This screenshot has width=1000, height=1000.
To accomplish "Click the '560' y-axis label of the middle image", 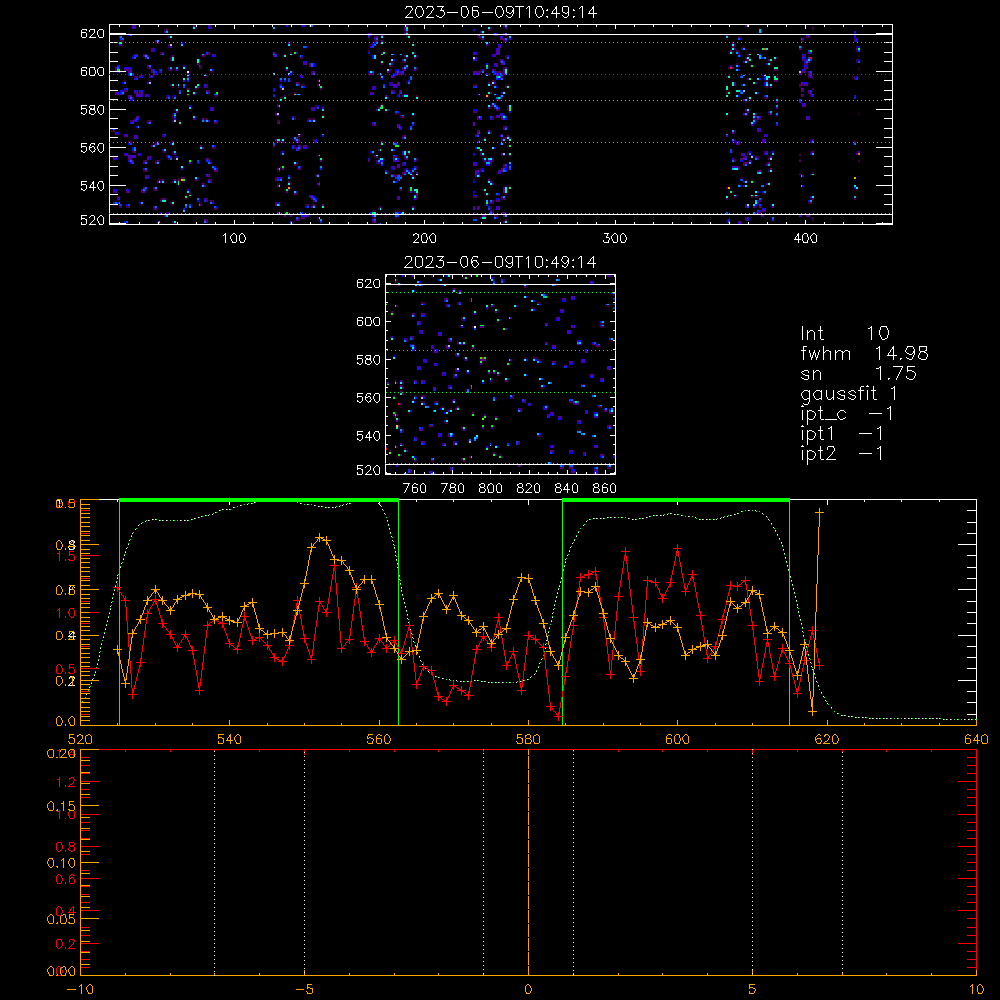I will pos(369,397).
